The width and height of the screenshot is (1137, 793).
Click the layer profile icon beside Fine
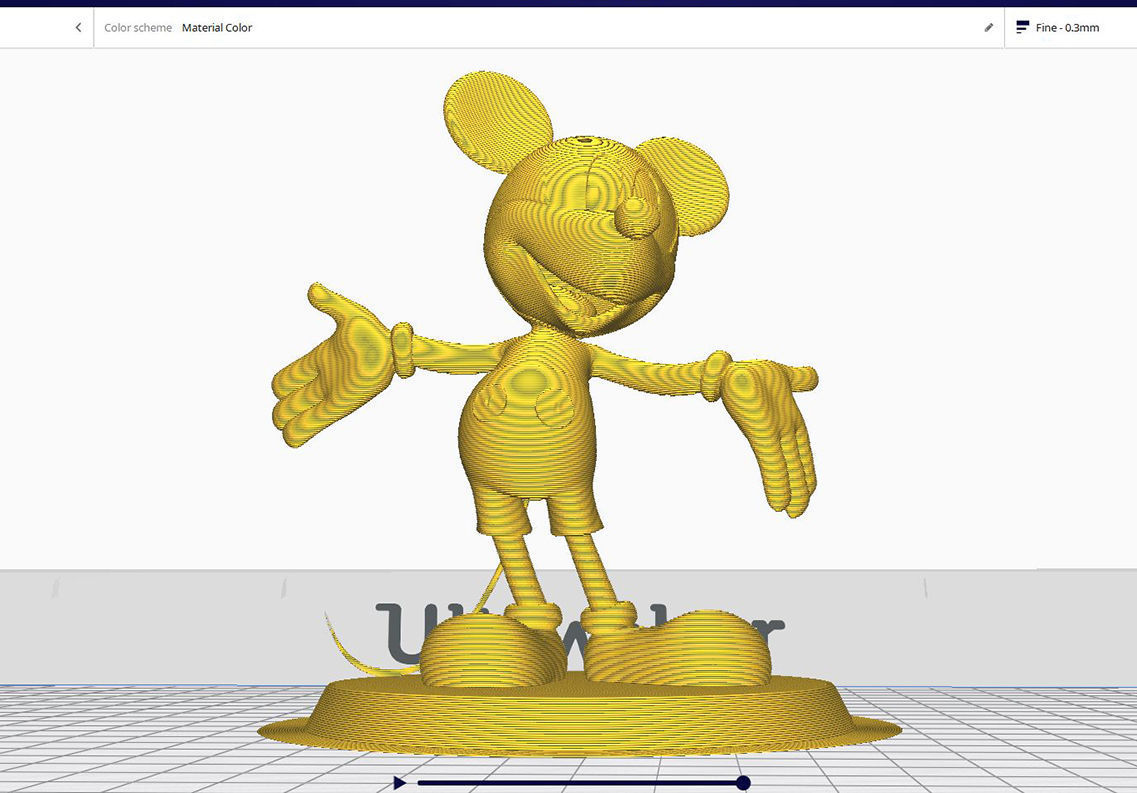click(1022, 28)
